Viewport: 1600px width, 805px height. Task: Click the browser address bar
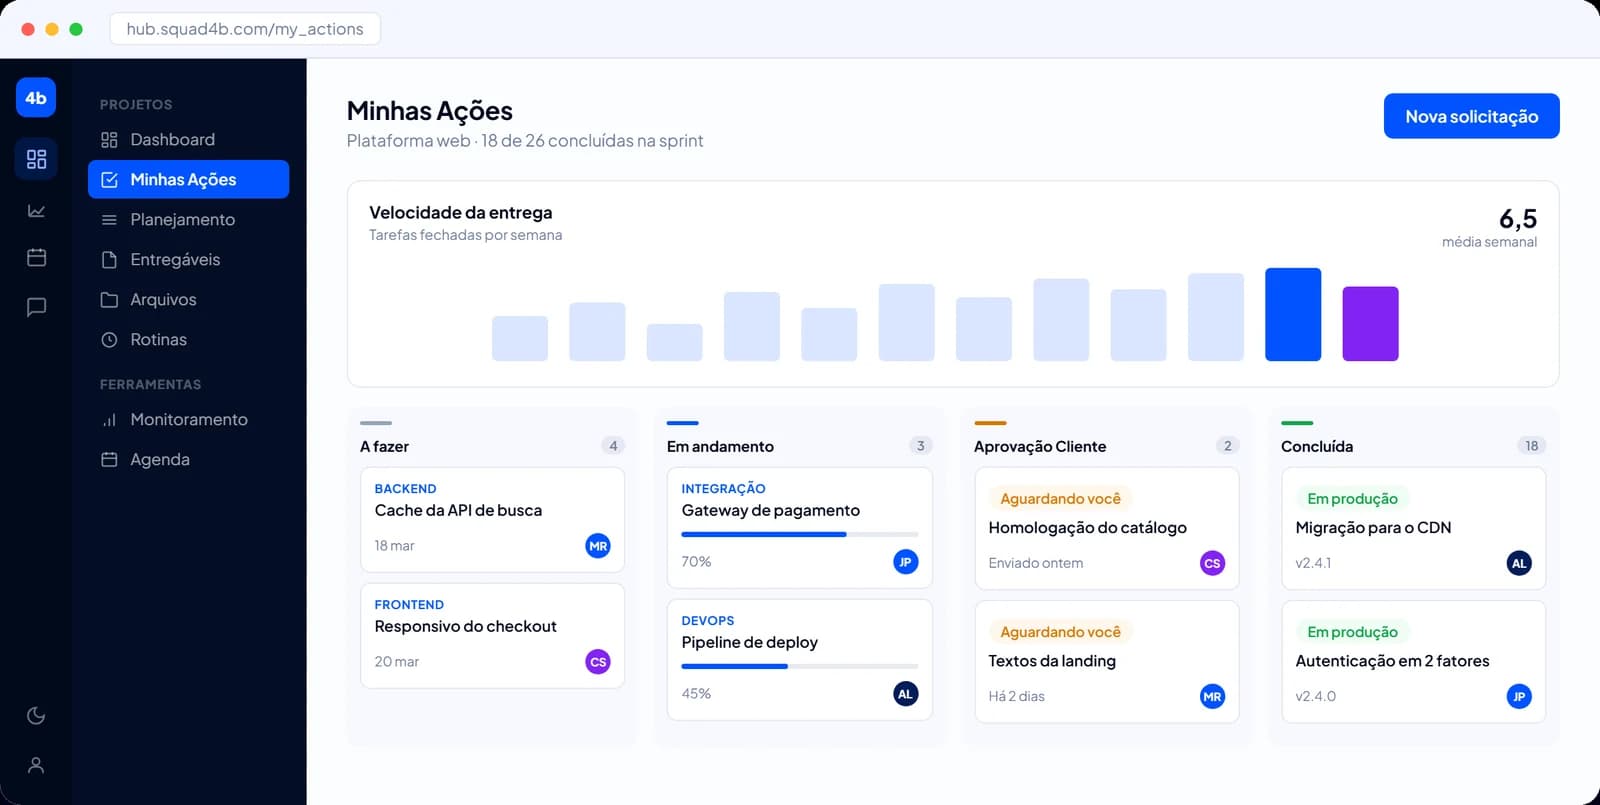coord(245,29)
